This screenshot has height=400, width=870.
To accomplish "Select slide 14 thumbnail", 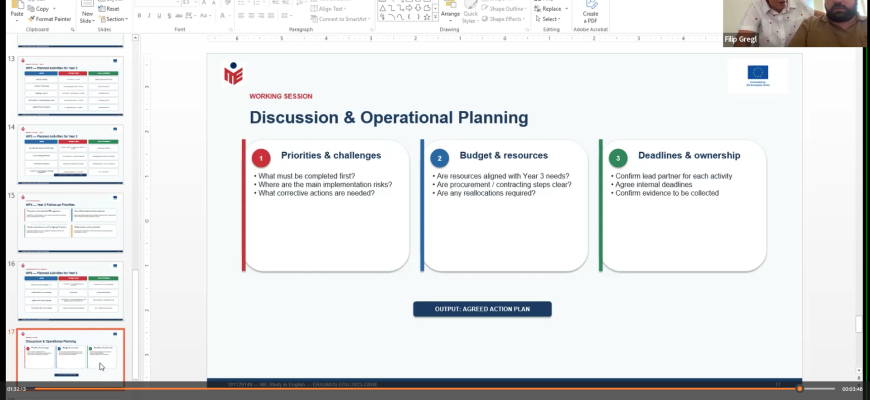I will click(x=70, y=154).
